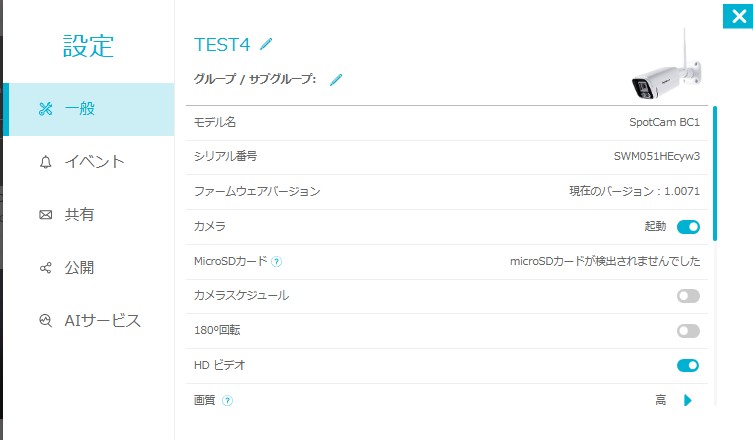The height and width of the screenshot is (440, 753).
Task: Click the help icon beside 画質
Action: pyautogui.click(x=228, y=401)
